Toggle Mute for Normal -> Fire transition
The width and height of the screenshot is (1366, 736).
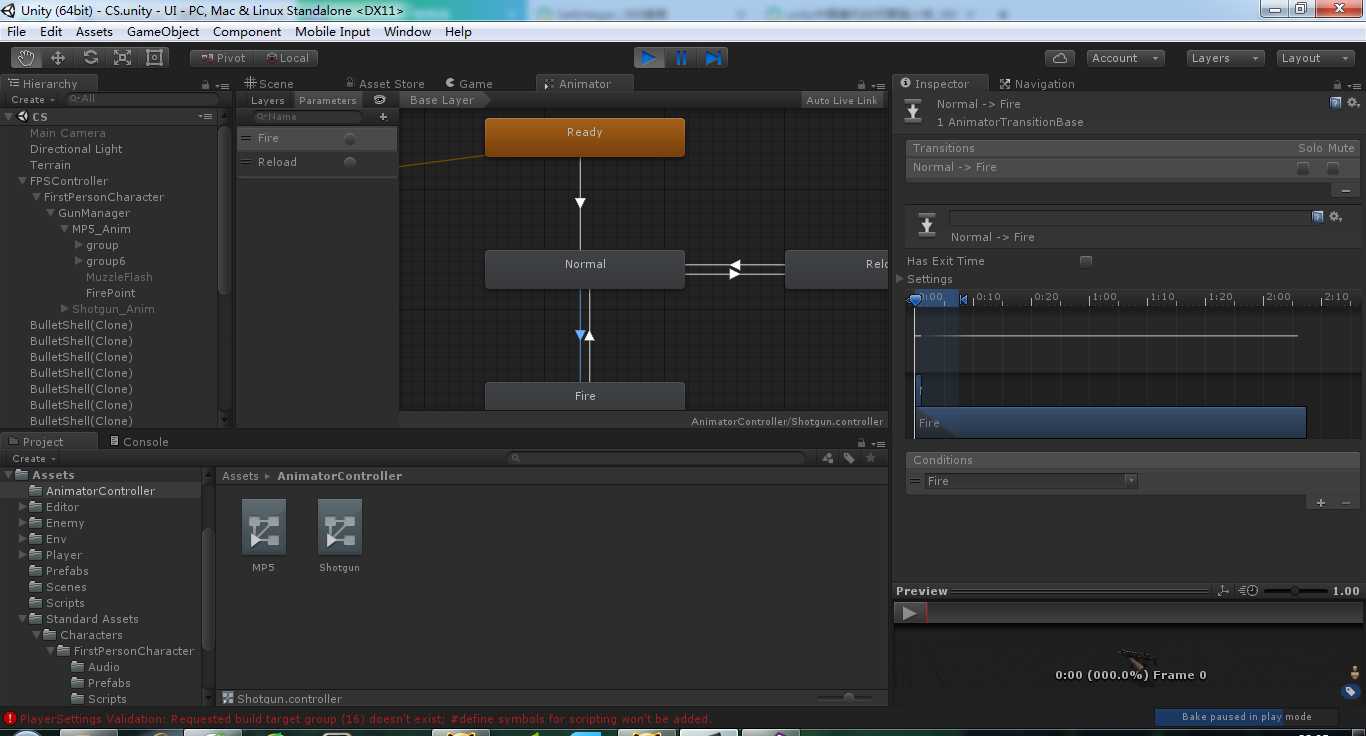(x=1333, y=168)
